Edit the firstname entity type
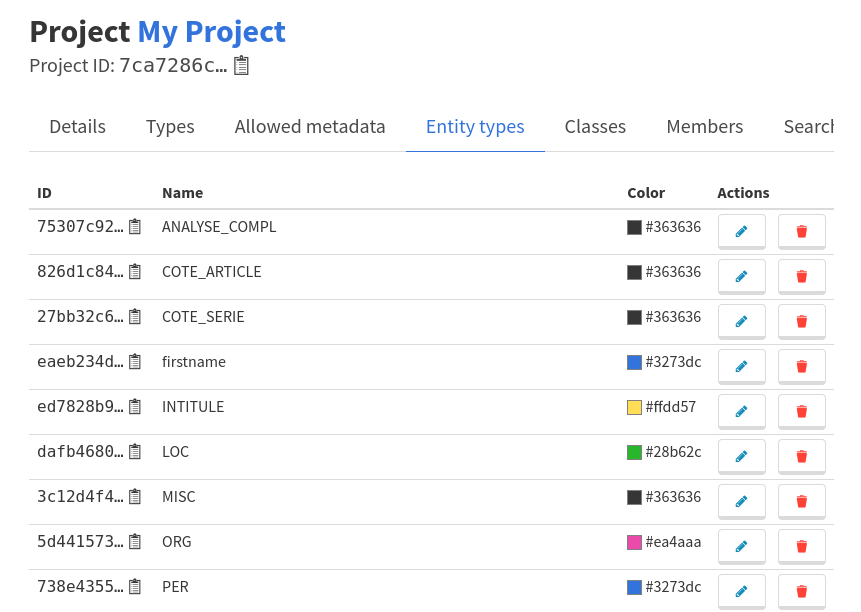Viewport: 861px width, 612px height. (741, 366)
